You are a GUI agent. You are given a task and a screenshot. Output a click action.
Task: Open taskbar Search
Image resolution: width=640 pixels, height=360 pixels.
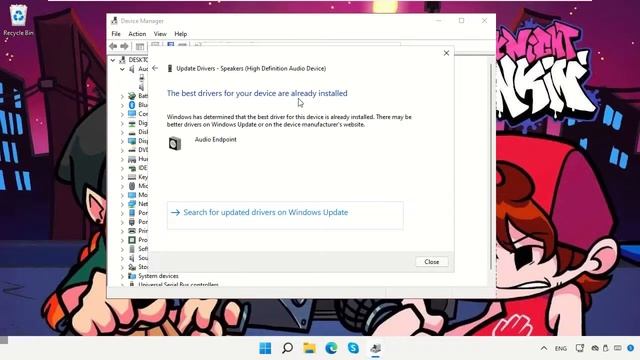point(287,348)
